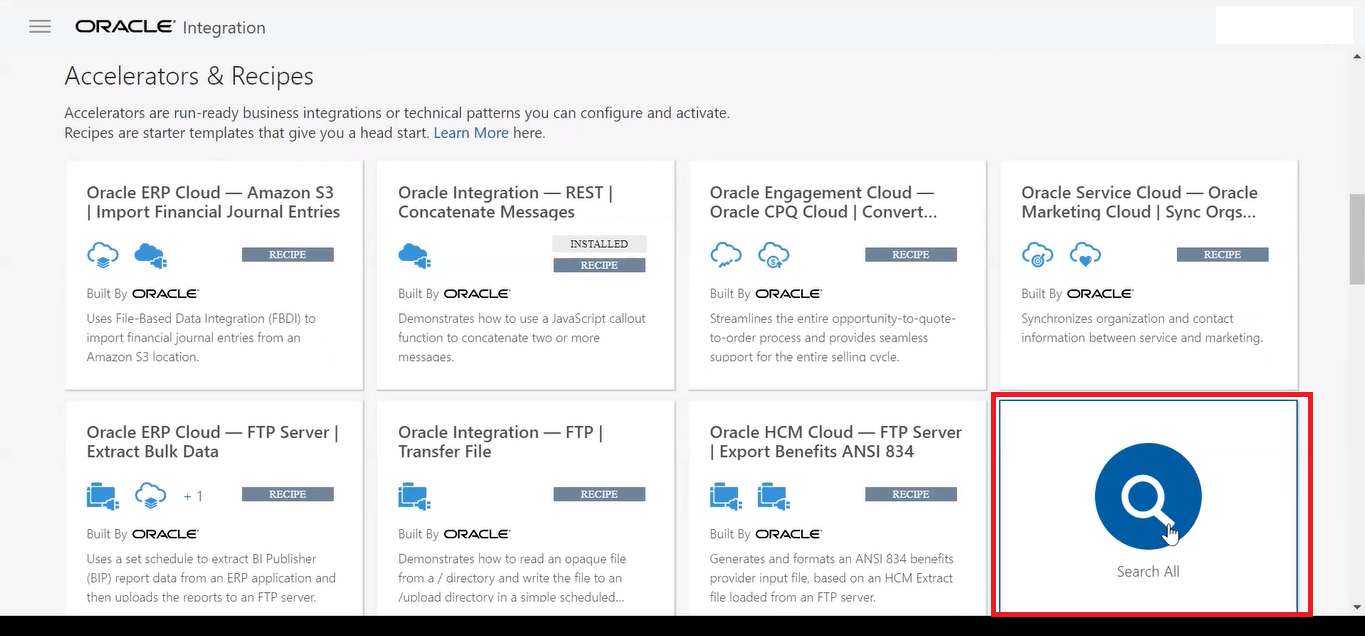Click the INSTALLED badge on Concatenate Messages
This screenshot has height=636, width=1365.
pos(598,243)
